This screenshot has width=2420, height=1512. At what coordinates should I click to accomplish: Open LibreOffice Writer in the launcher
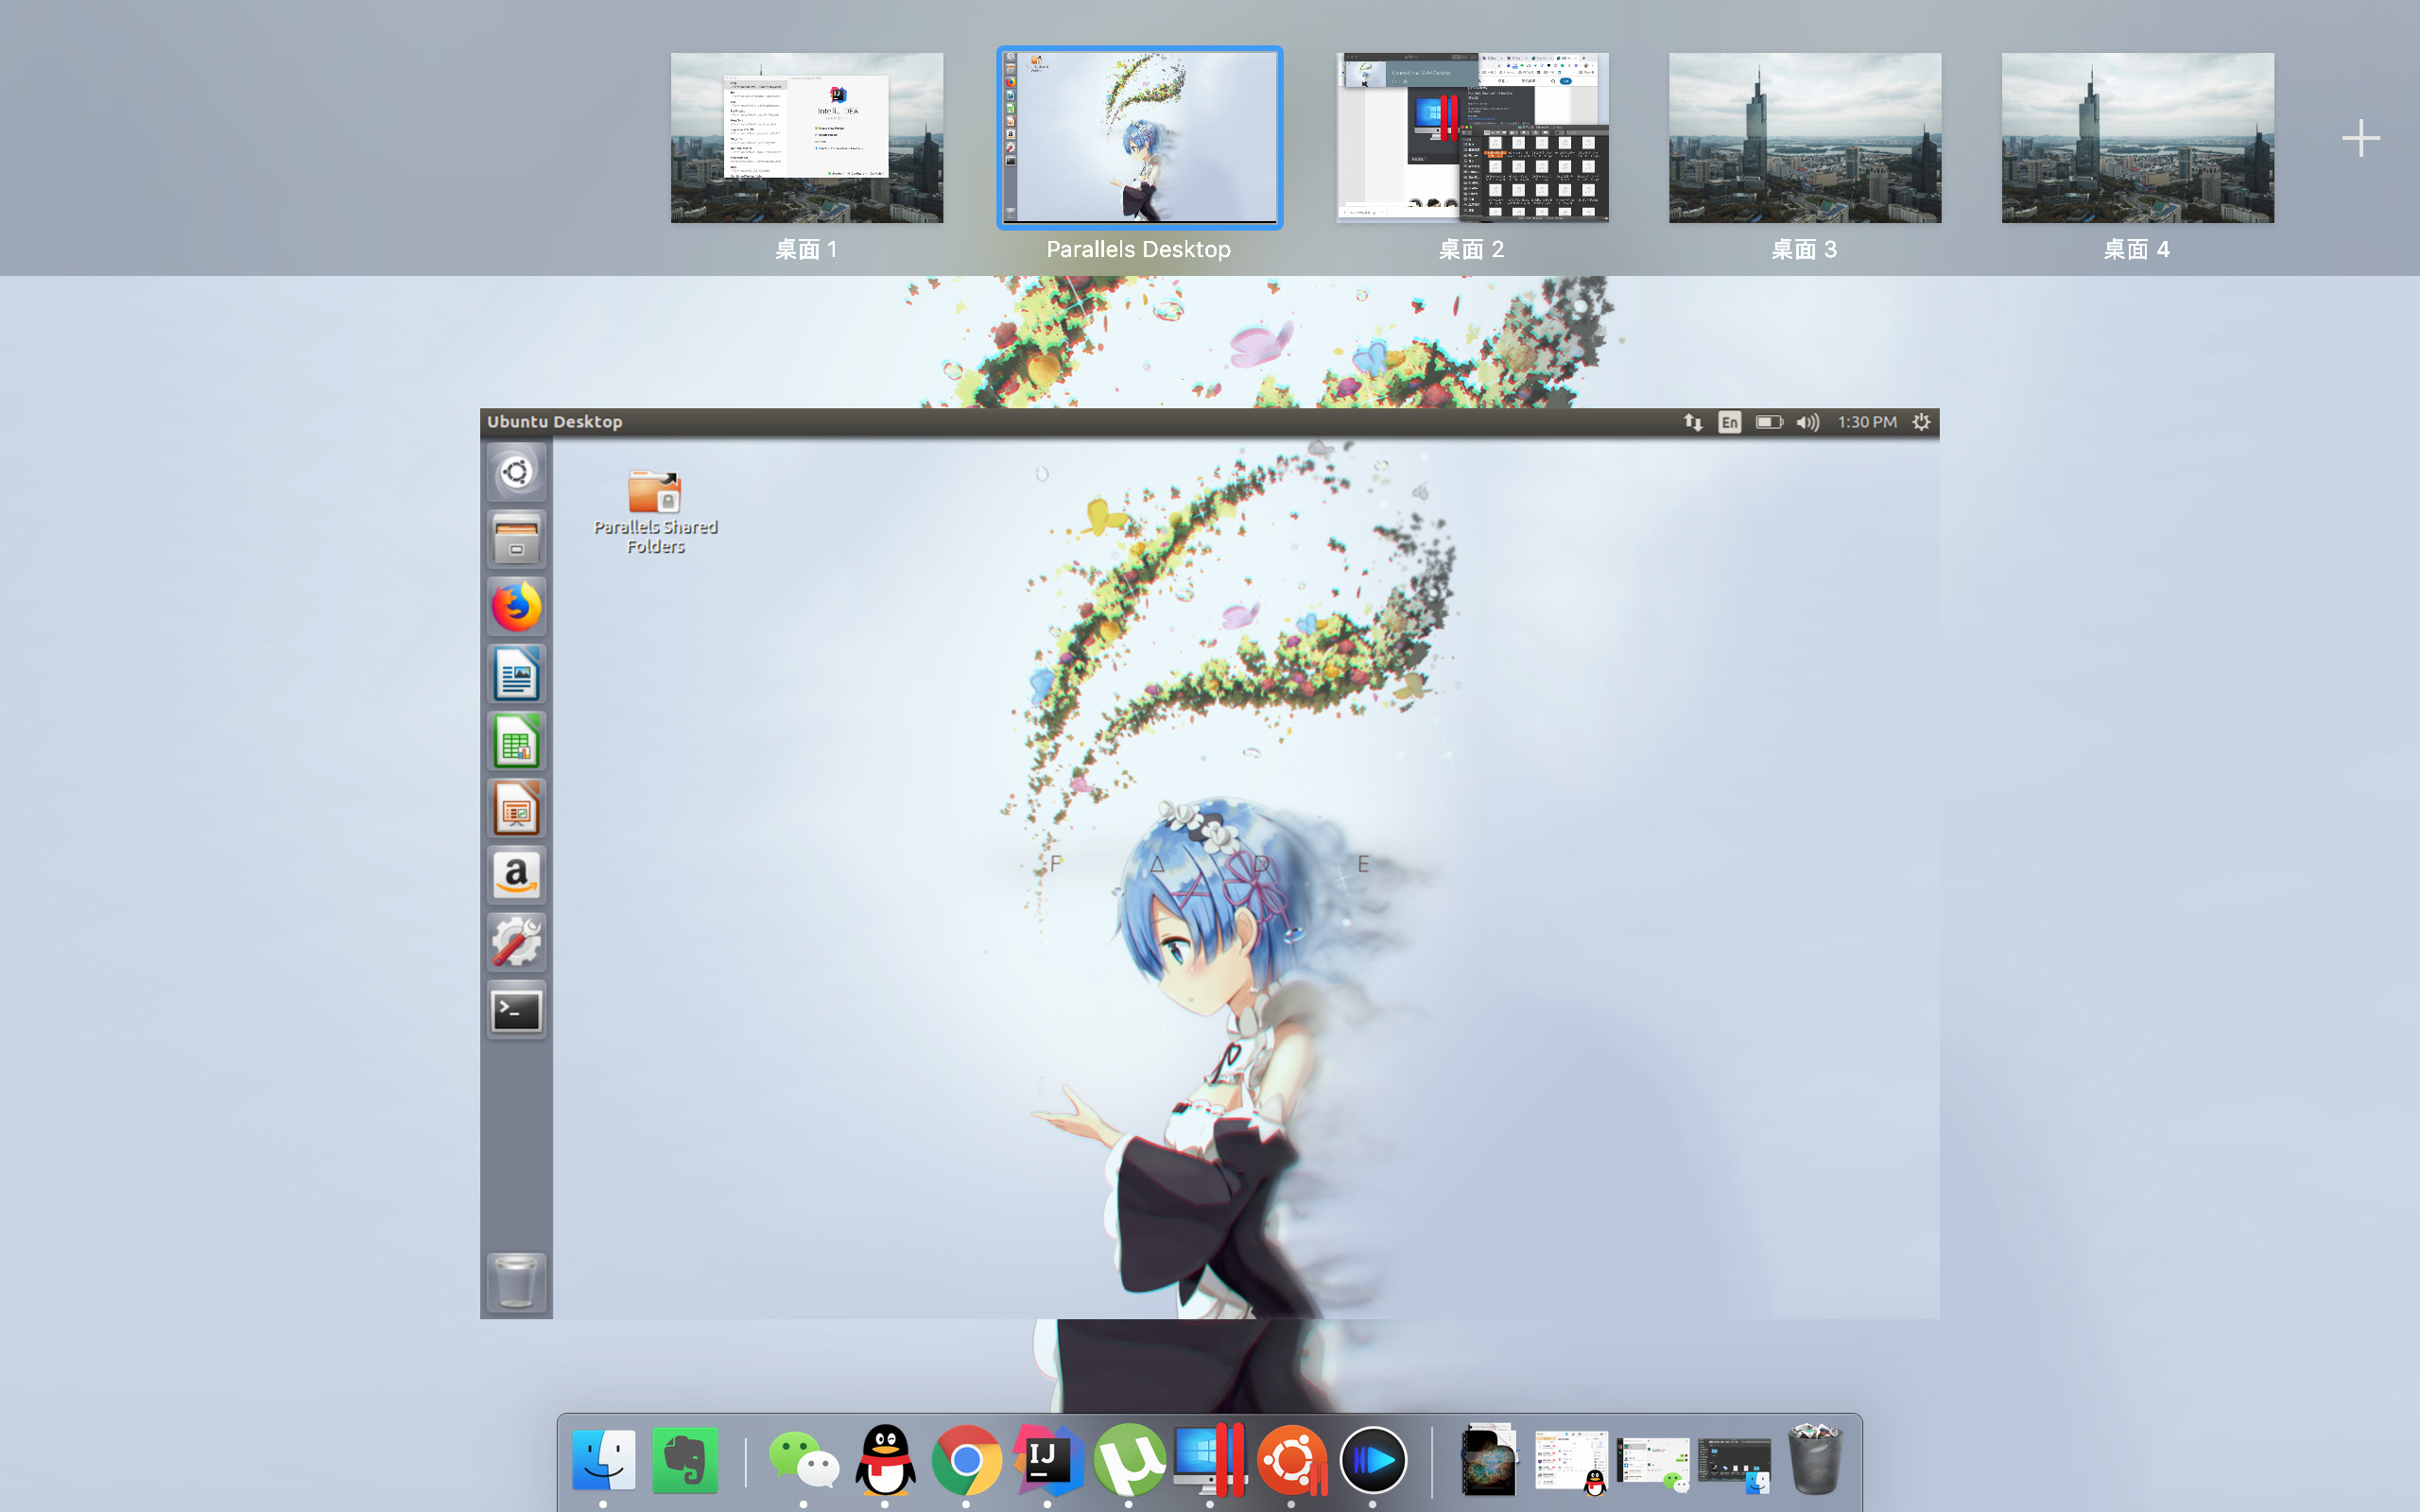coord(516,674)
